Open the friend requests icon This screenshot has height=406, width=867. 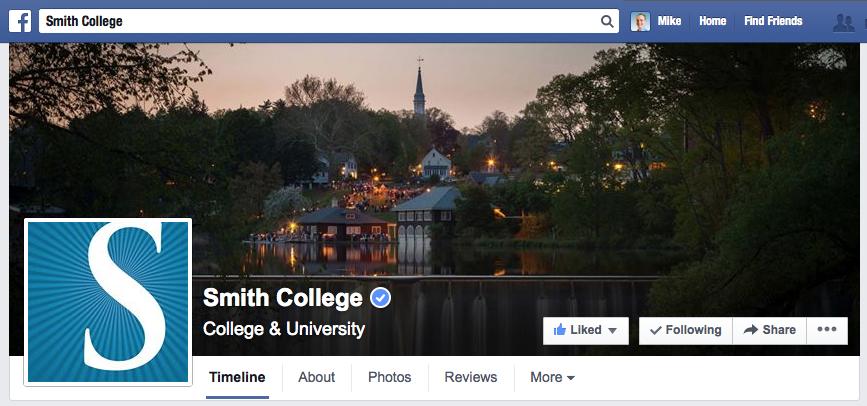[843, 22]
